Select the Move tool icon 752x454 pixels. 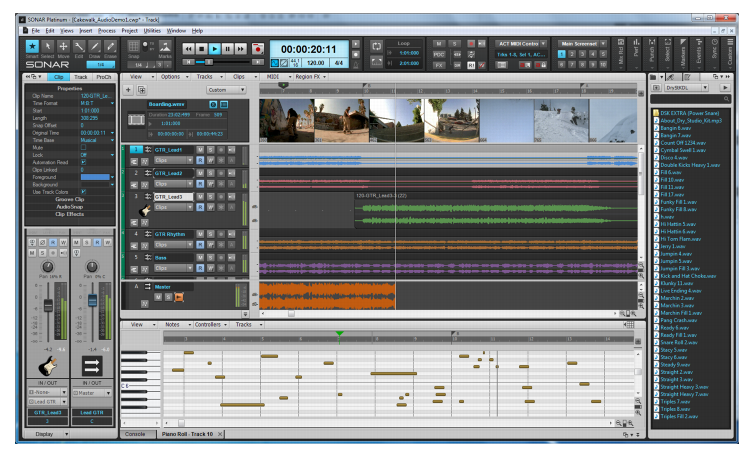(63, 47)
